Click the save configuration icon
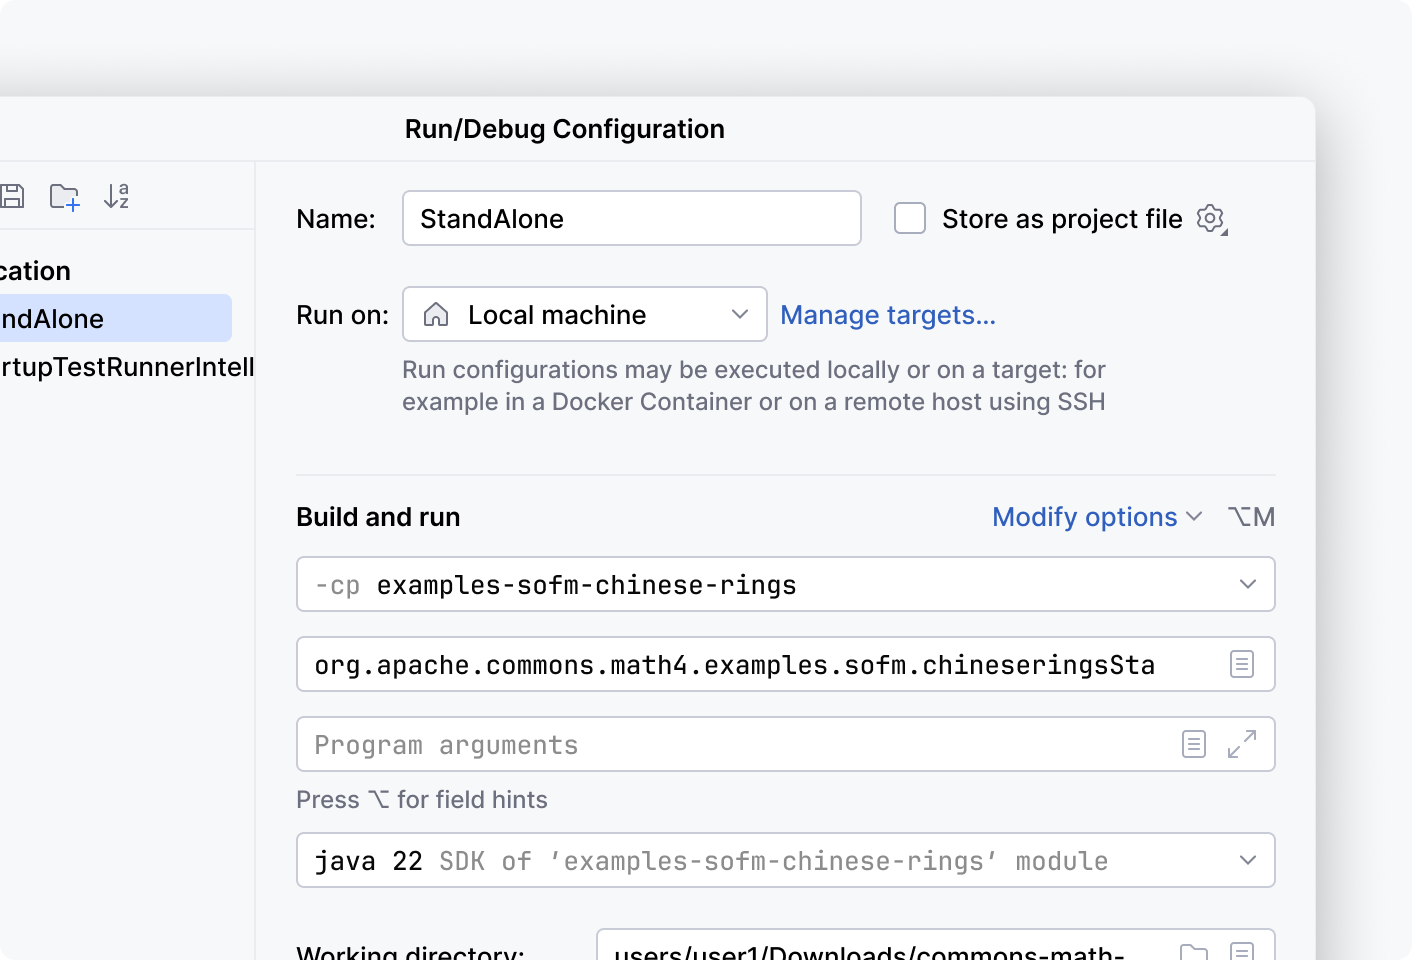The height and width of the screenshot is (960, 1412). pos(12,196)
